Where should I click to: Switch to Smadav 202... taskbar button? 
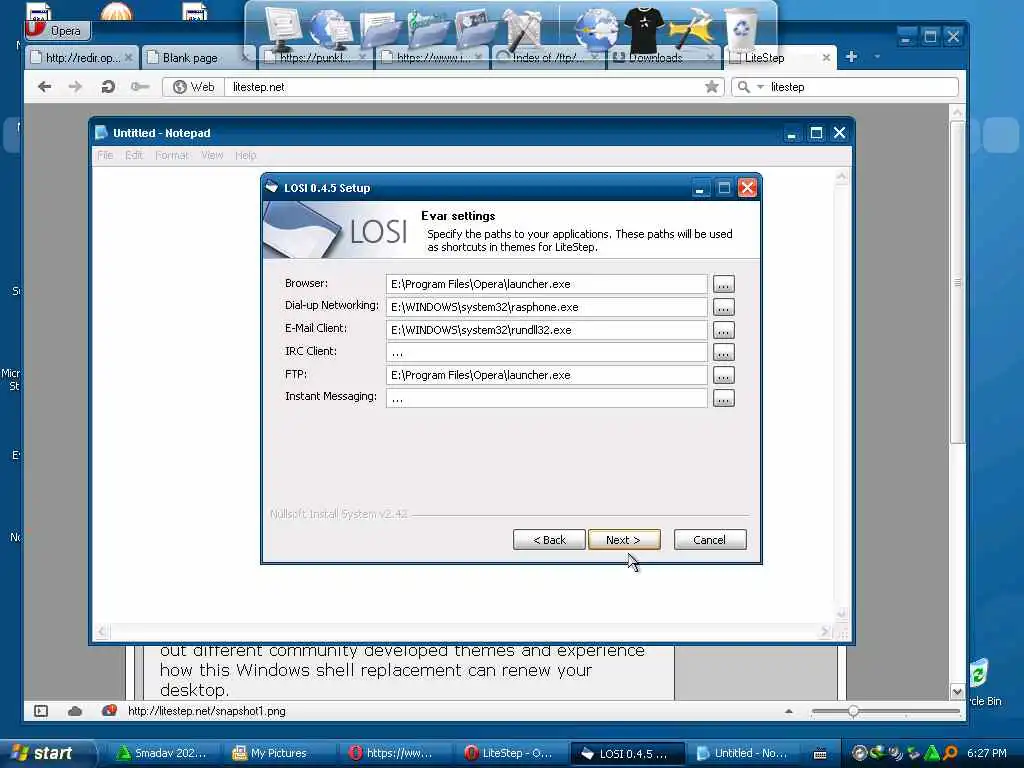pos(162,753)
